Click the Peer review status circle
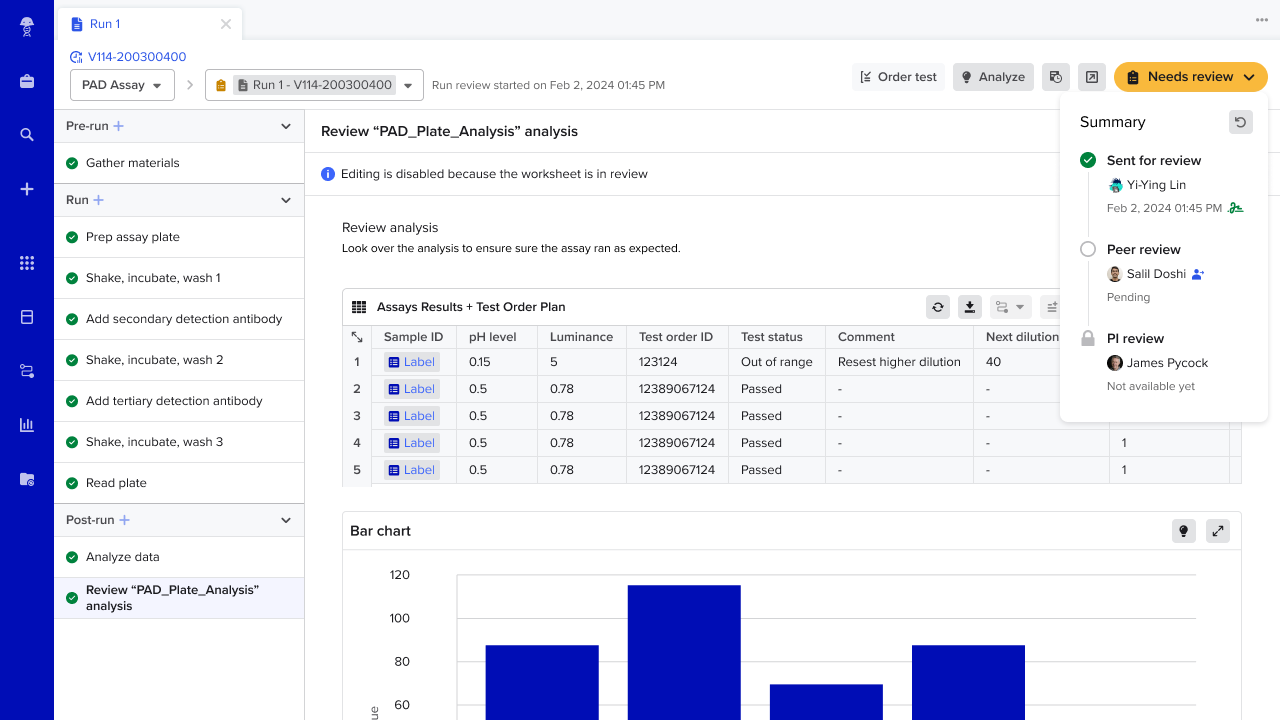This screenshot has width=1280, height=720. click(1088, 249)
